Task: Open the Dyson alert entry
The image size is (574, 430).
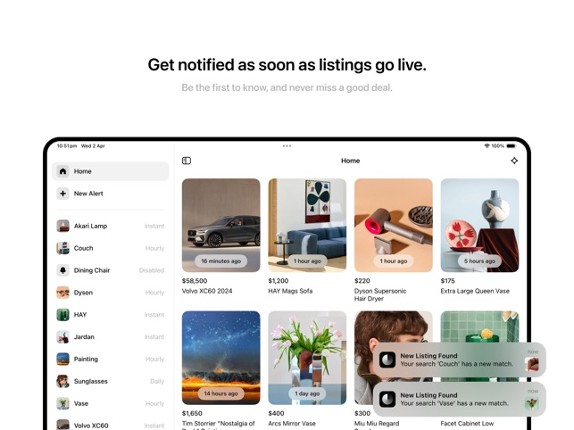Action: [110, 292]
